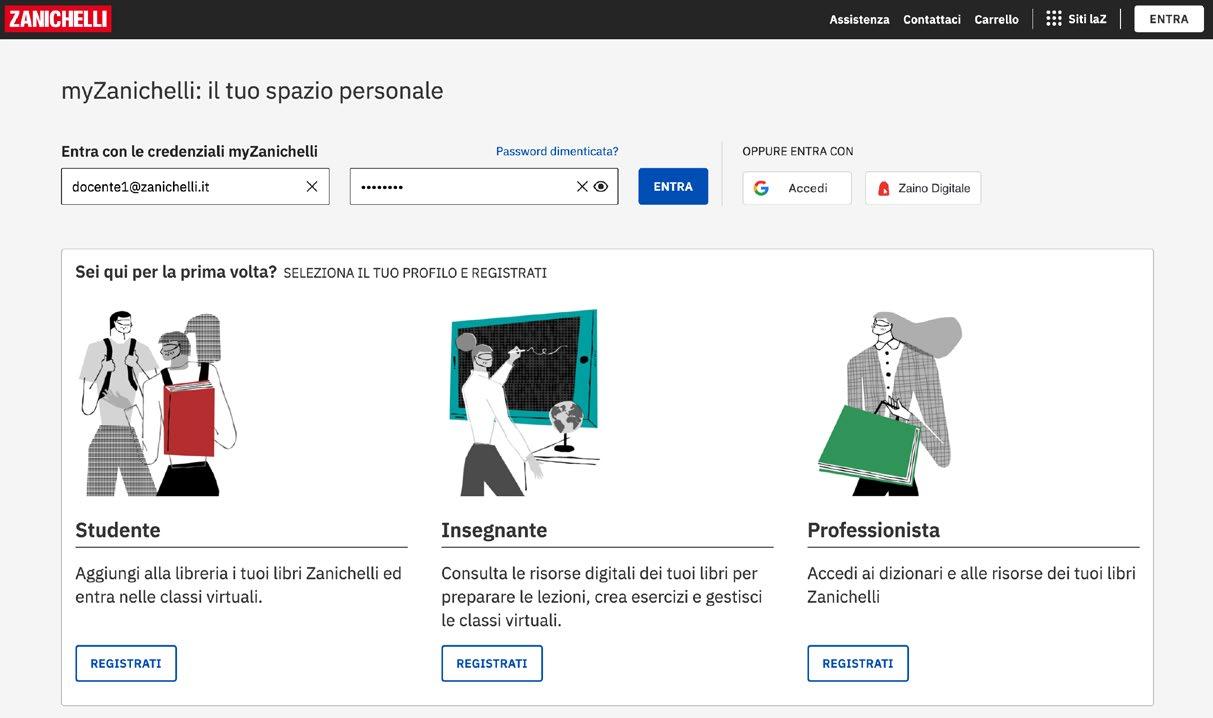Click the top-right white ENTRA button

[x=1169, y=19]
